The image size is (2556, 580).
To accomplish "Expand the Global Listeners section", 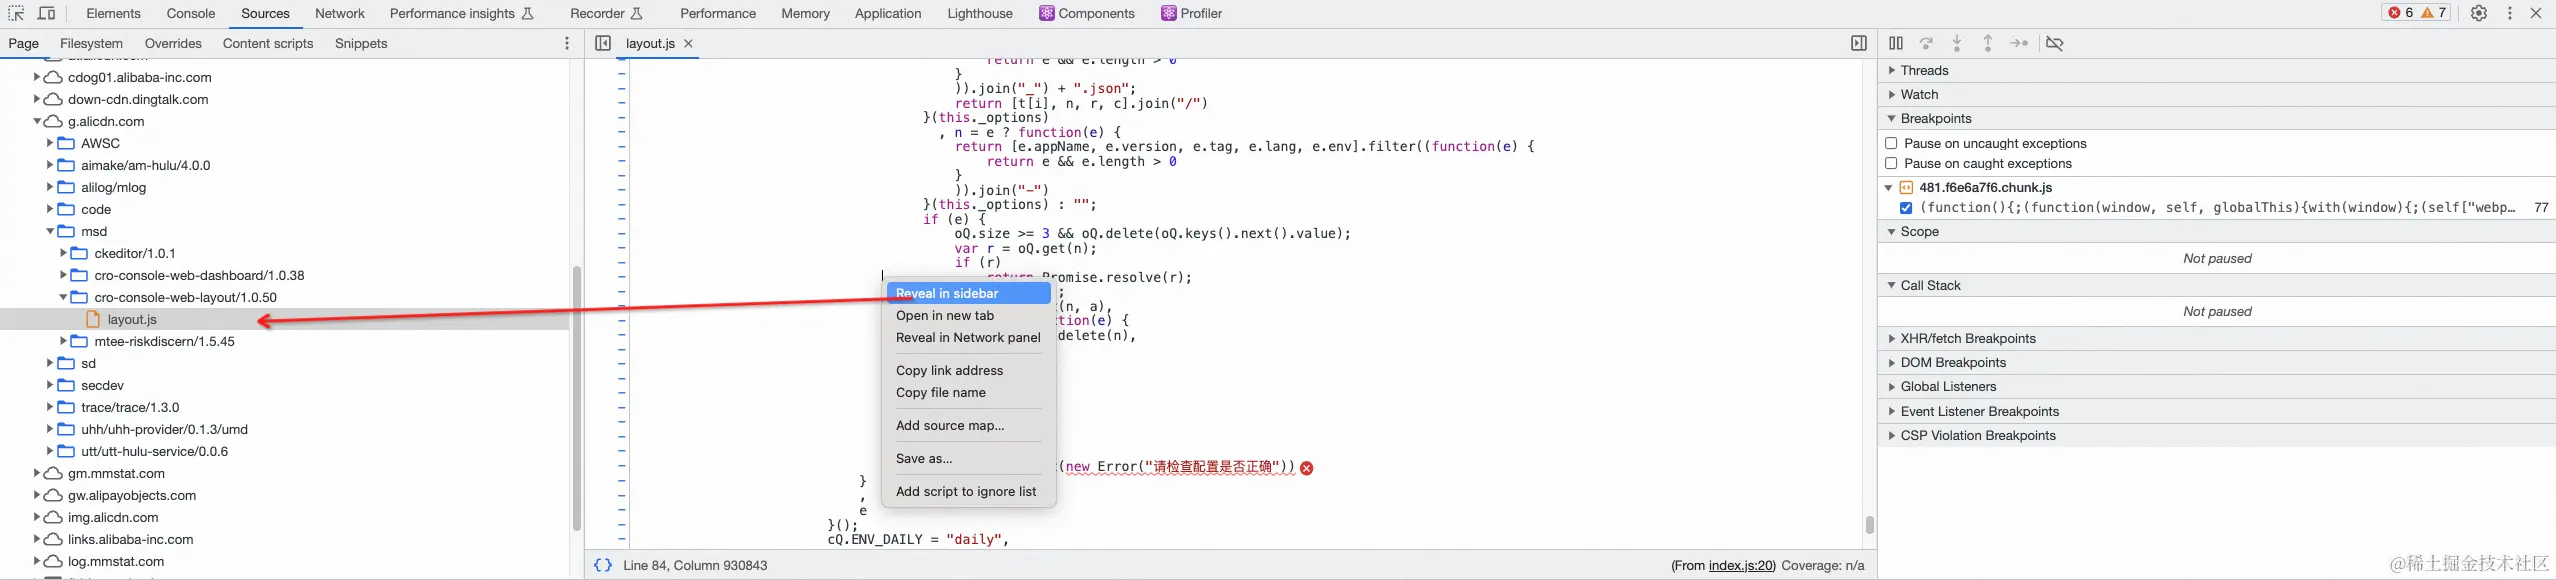I will (x=1891, y=387).
